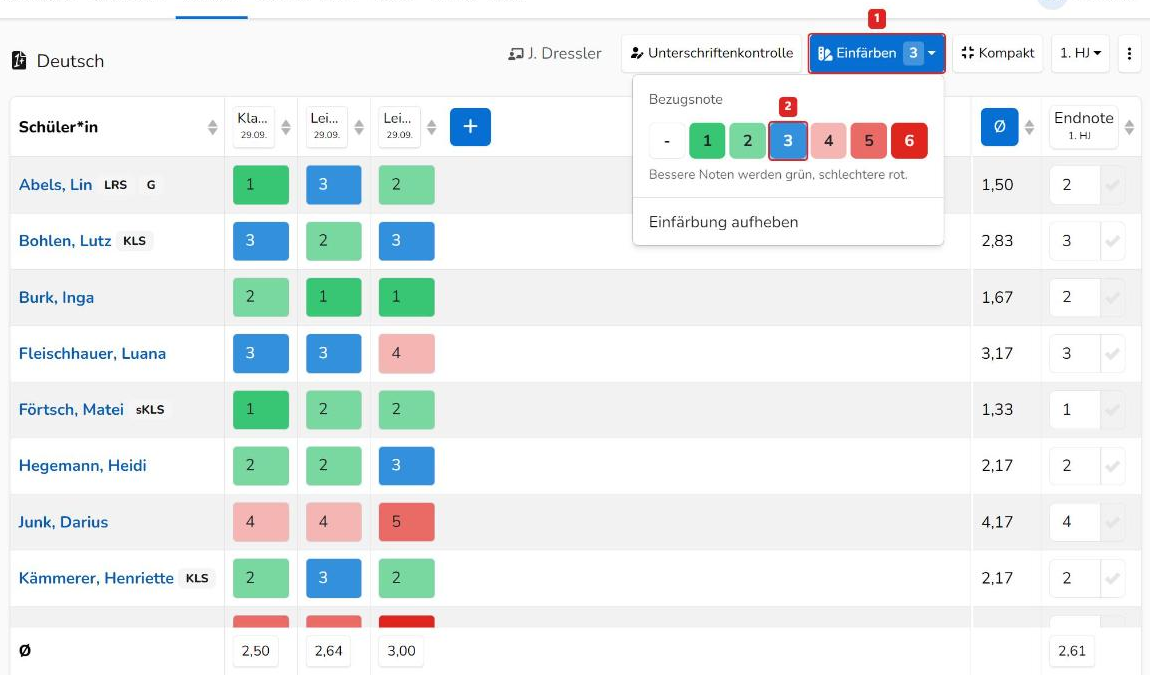Open student Junk, Darius
Image resolution: width=1150 pixels, height=675 pixels.
coord(64,522)
